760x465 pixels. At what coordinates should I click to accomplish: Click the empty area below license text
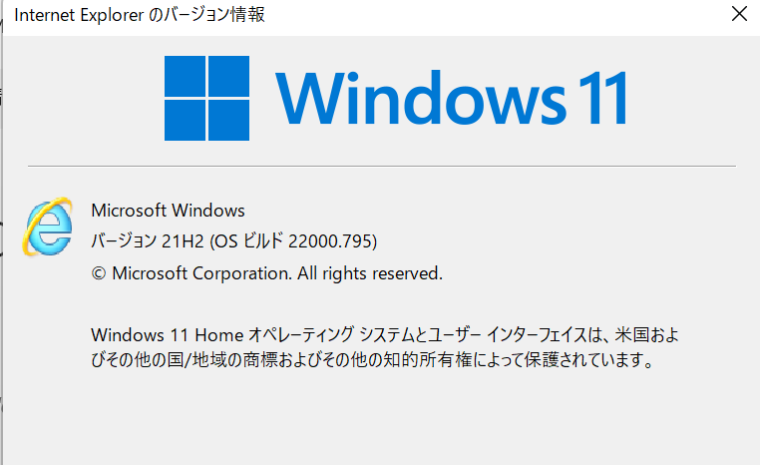[x=382, y=417]
